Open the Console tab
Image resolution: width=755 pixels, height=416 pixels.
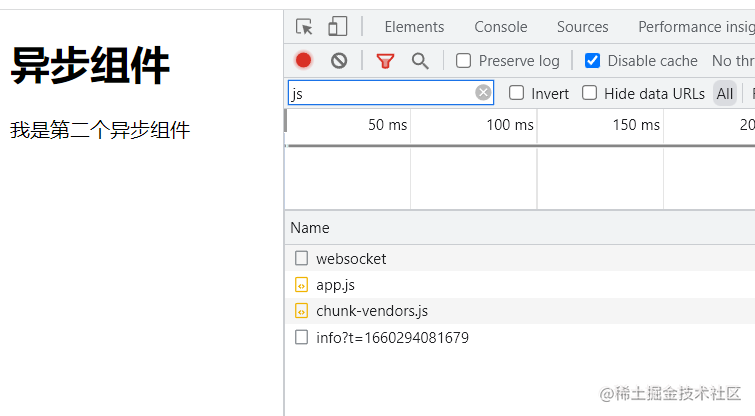[x=501, y=27]
